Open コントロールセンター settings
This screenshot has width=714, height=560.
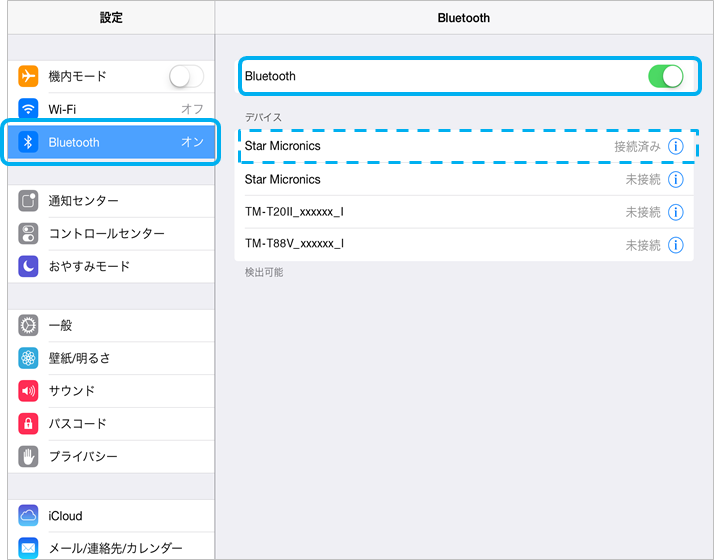tap(111, 234)
